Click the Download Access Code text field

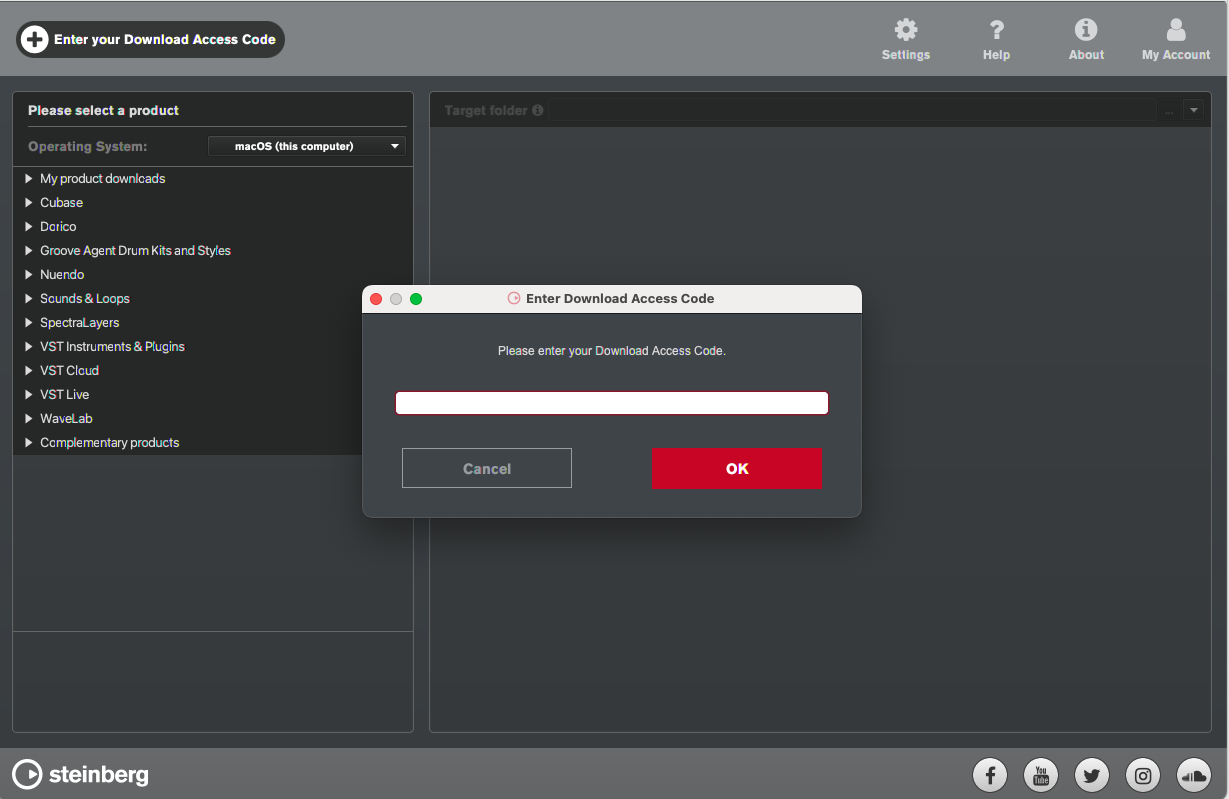click(611, 403)
